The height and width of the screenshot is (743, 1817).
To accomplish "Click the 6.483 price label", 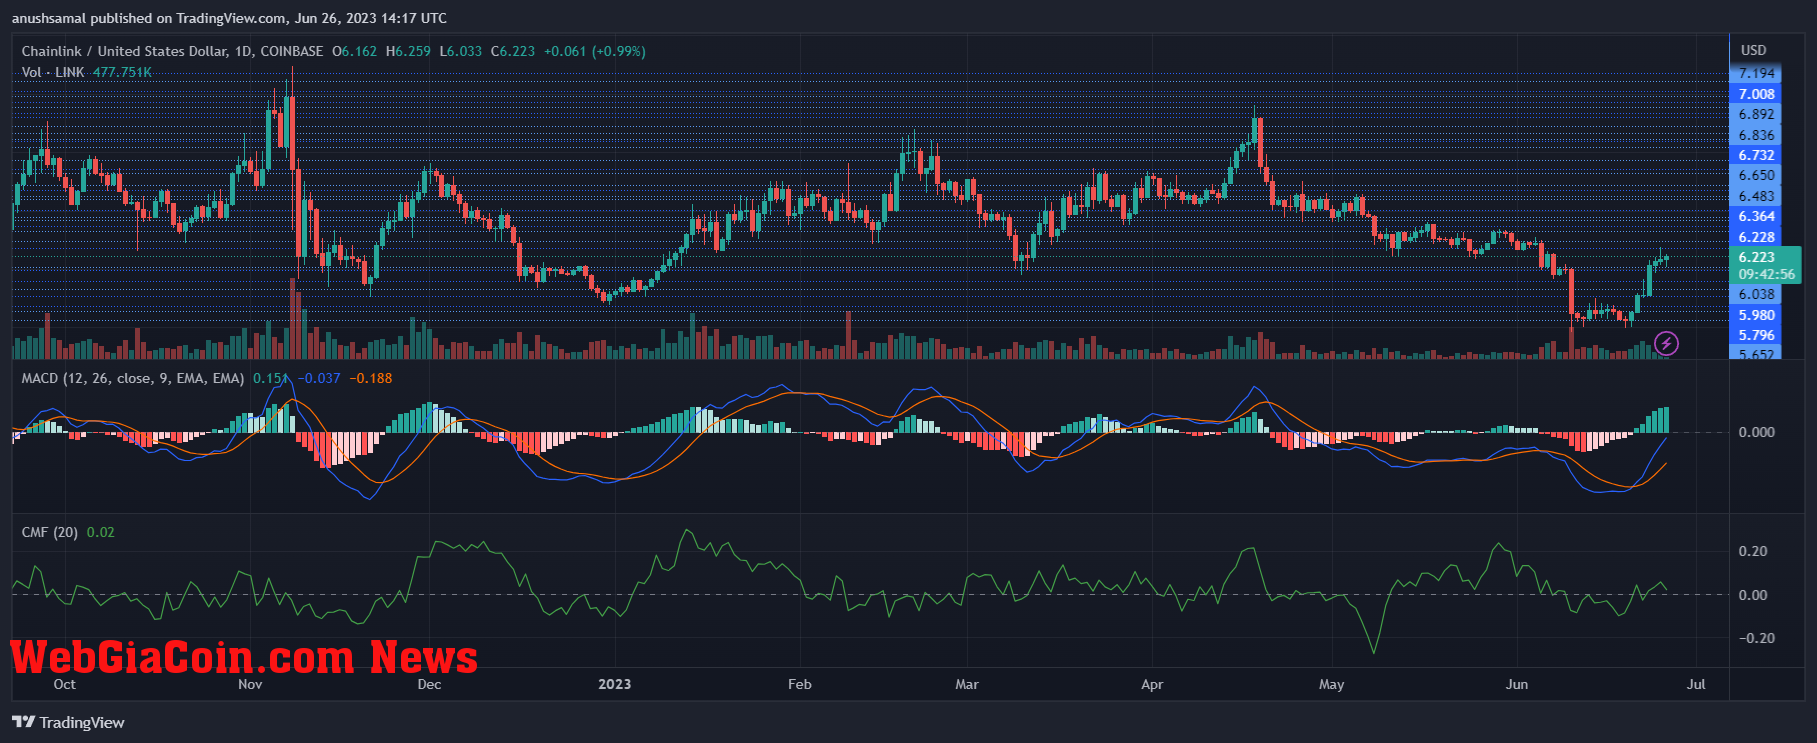I will click(x=1756, y=196).
